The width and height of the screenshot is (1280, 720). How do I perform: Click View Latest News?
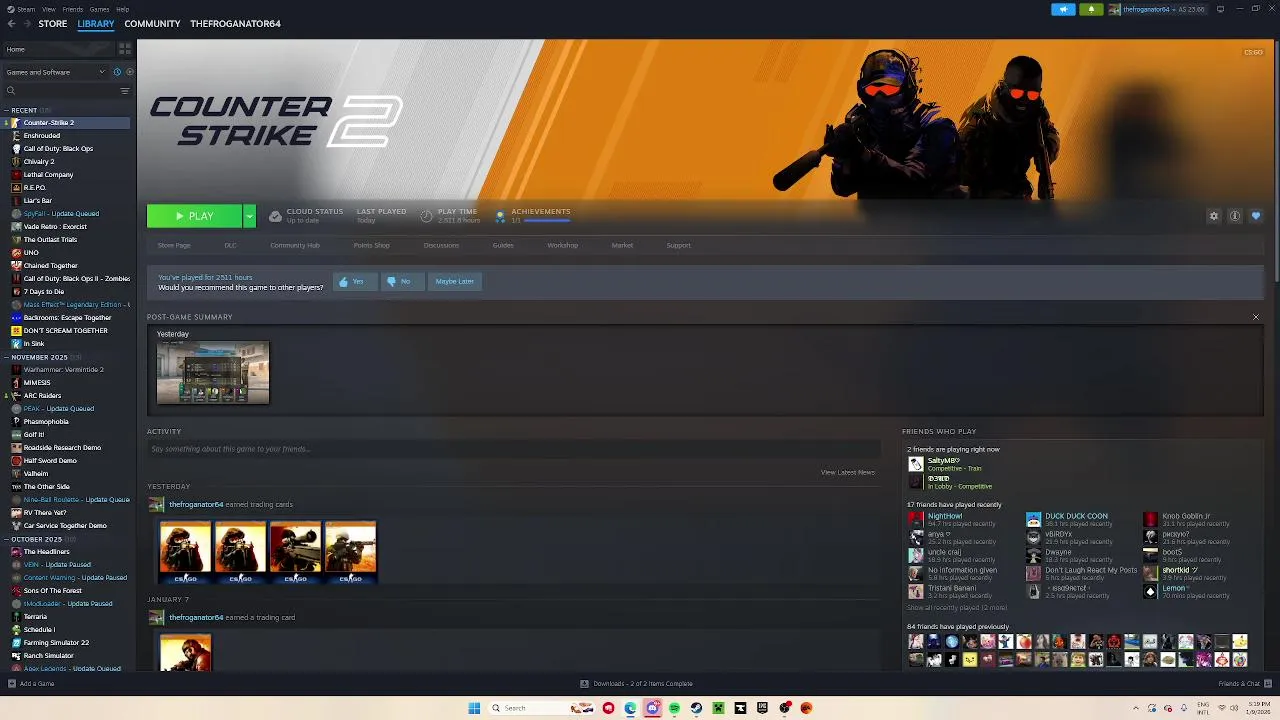point(848,472)
